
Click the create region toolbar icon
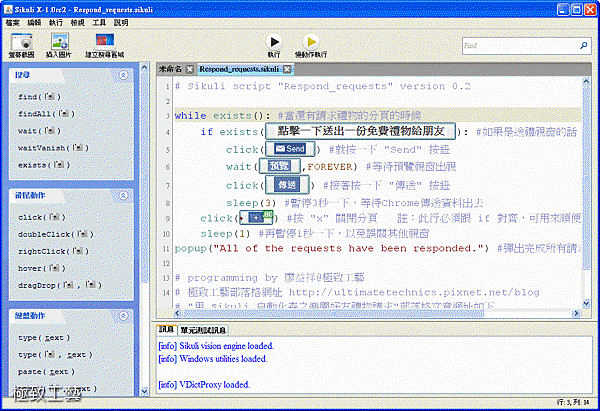tap(104, 45)
